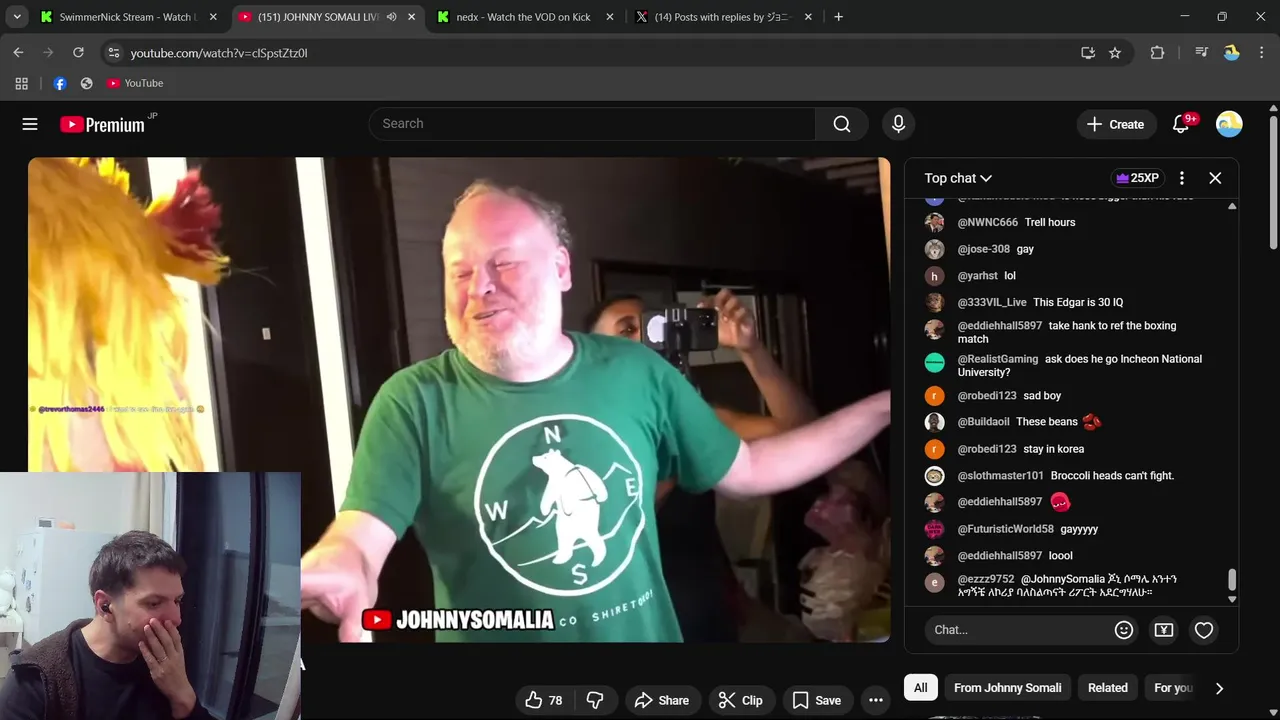Open the YouTube guide hamburger menu
1280x720 pixels.
pyautogui.click(x=30, y=124)
